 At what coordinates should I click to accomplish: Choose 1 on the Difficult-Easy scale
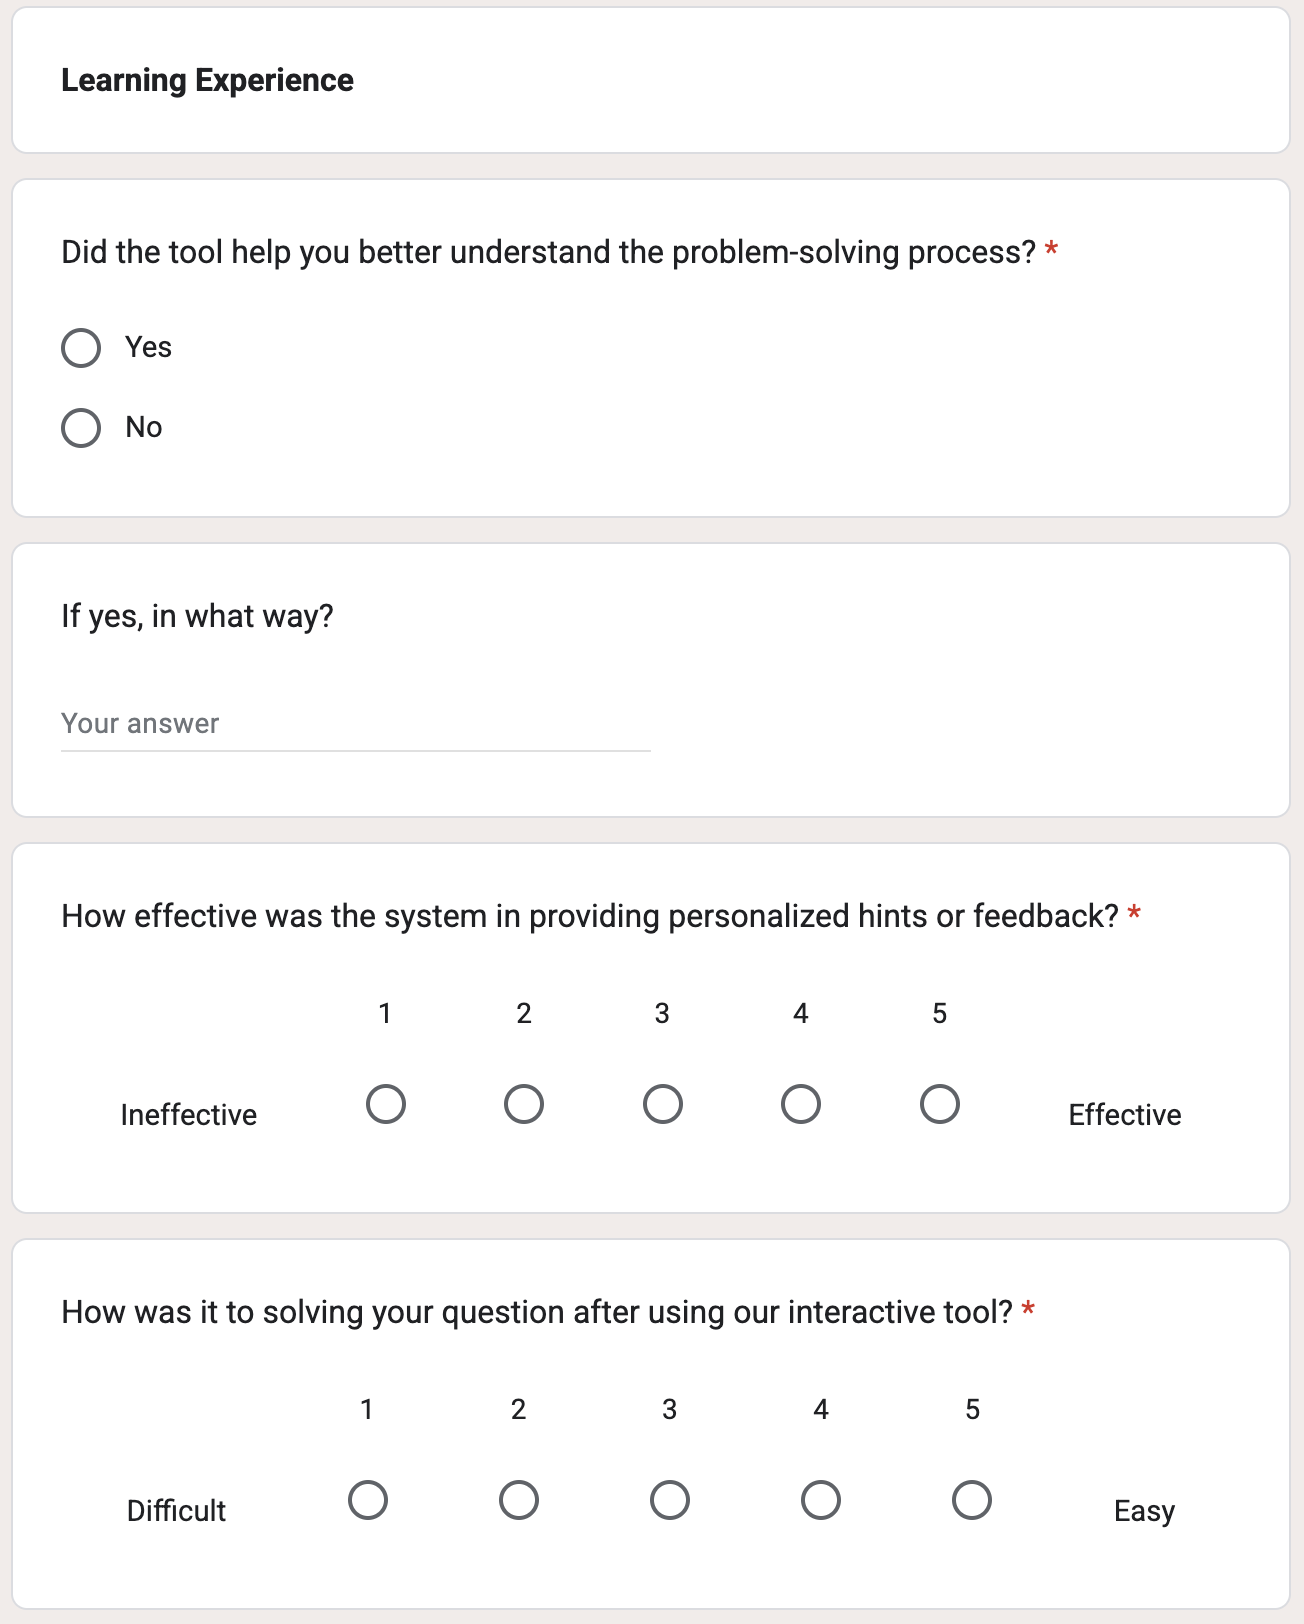368,1501
